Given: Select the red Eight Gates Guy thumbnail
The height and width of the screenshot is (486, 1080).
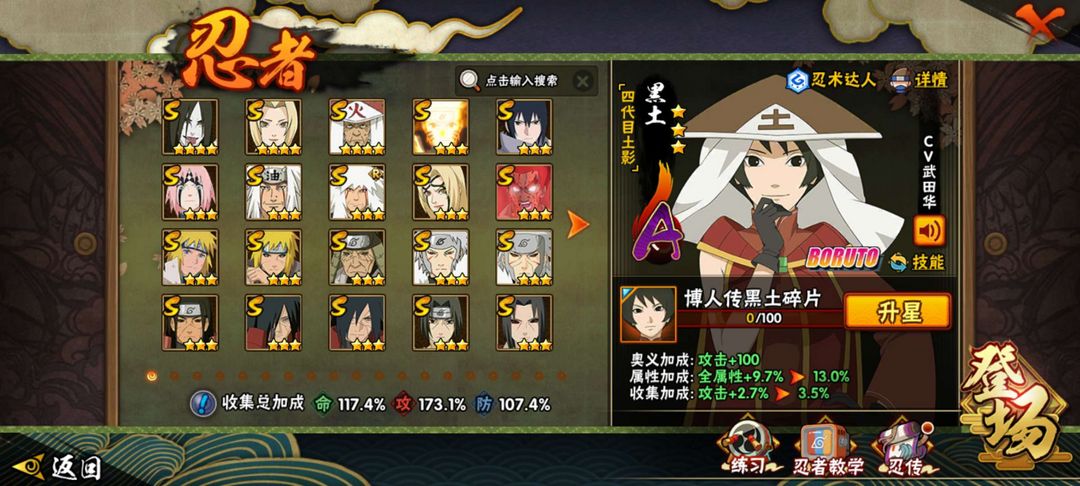Looking at the screenshot, I should click(x=524, y=192).
